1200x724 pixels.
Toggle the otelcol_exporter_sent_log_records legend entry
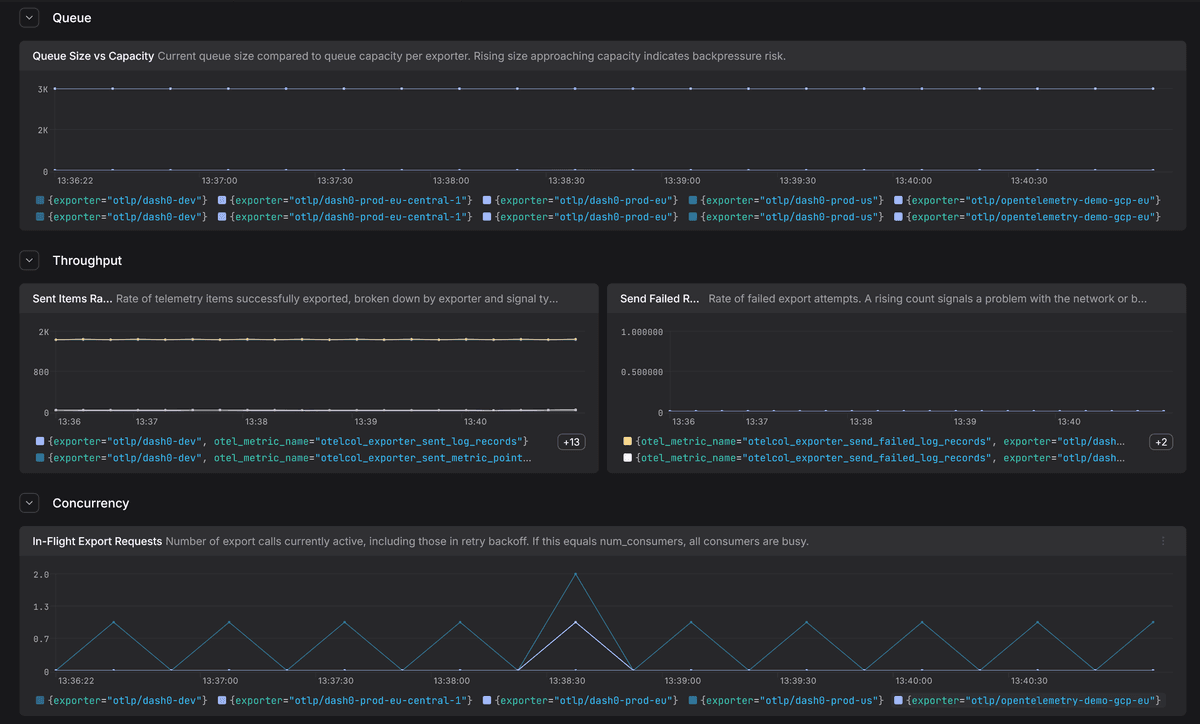pos(282,441)
